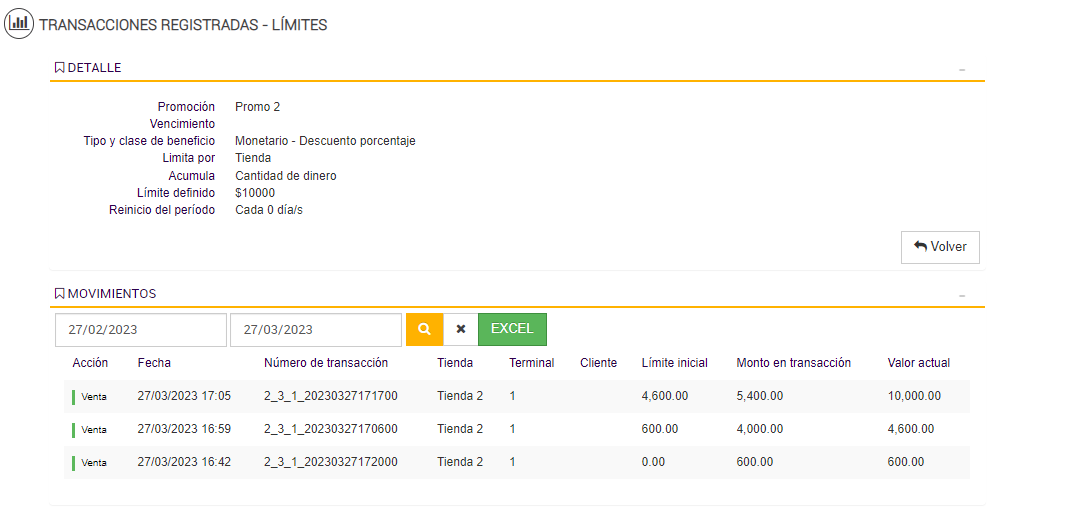The image size is (1088, 523).
Task: Sort by the Fecha column header
Action: point(154,363)
